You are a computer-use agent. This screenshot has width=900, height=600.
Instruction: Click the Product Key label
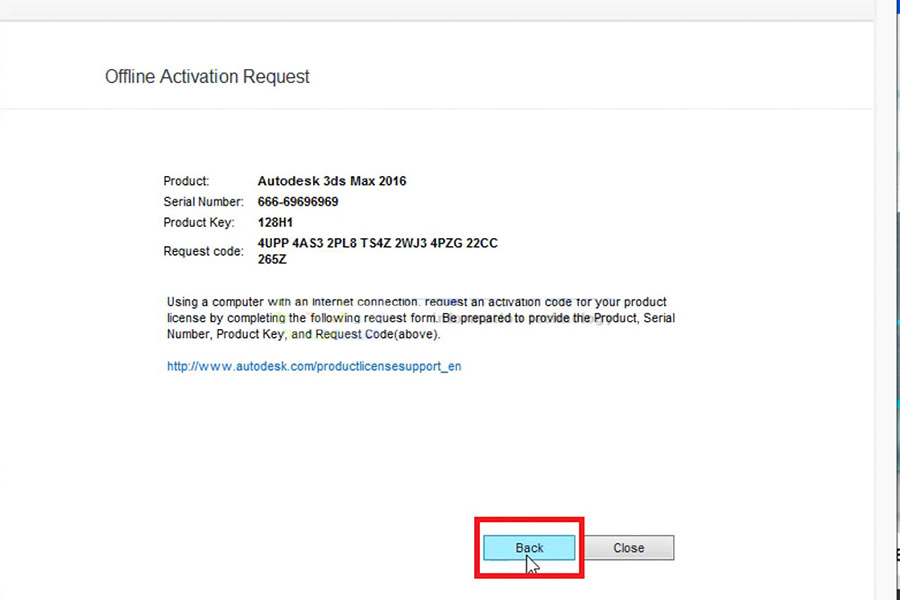(x=199, y=222)
